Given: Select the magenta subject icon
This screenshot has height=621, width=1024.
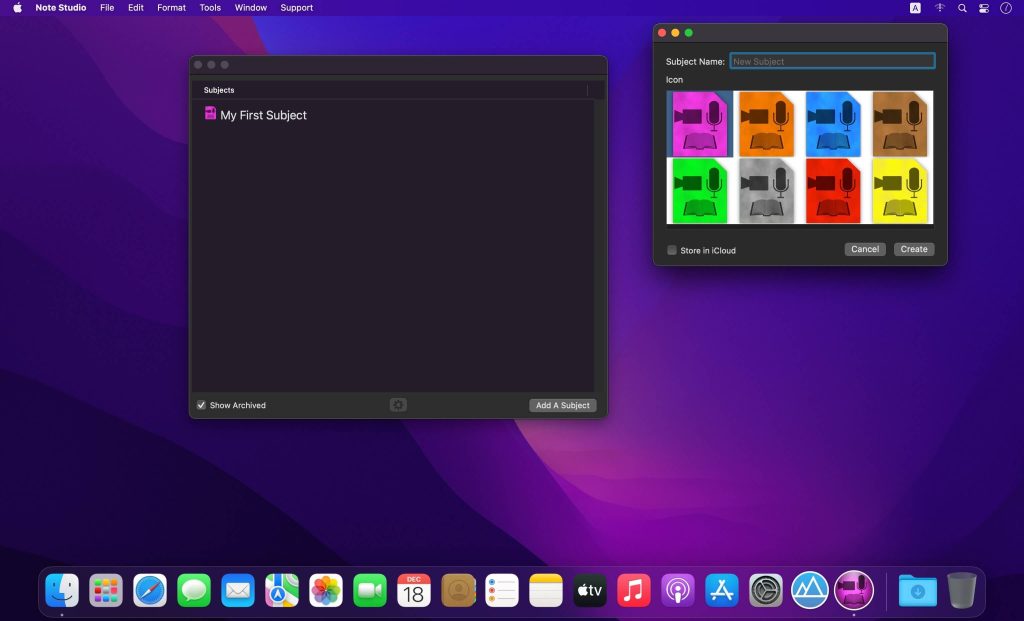Looking at the screenshot, I should click(x=700, y=124).
